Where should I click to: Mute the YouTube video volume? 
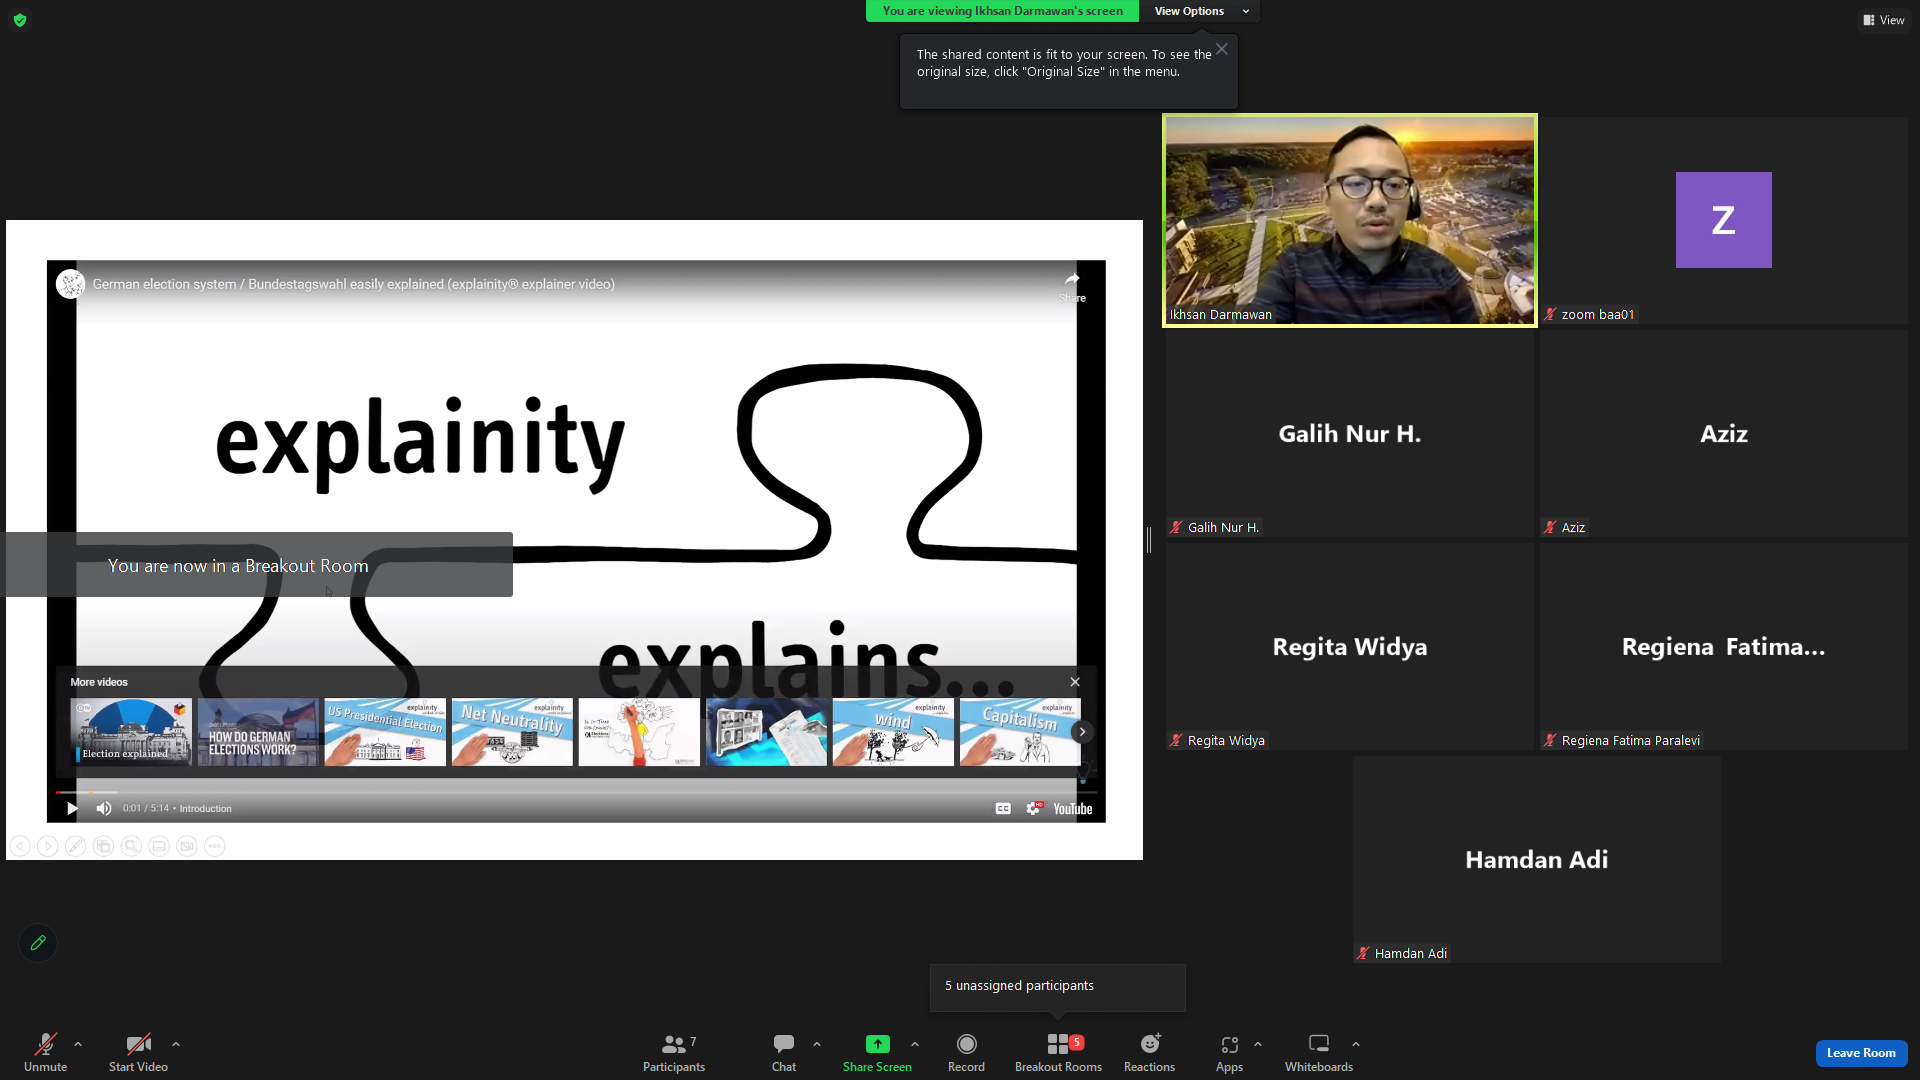point(104,808)
